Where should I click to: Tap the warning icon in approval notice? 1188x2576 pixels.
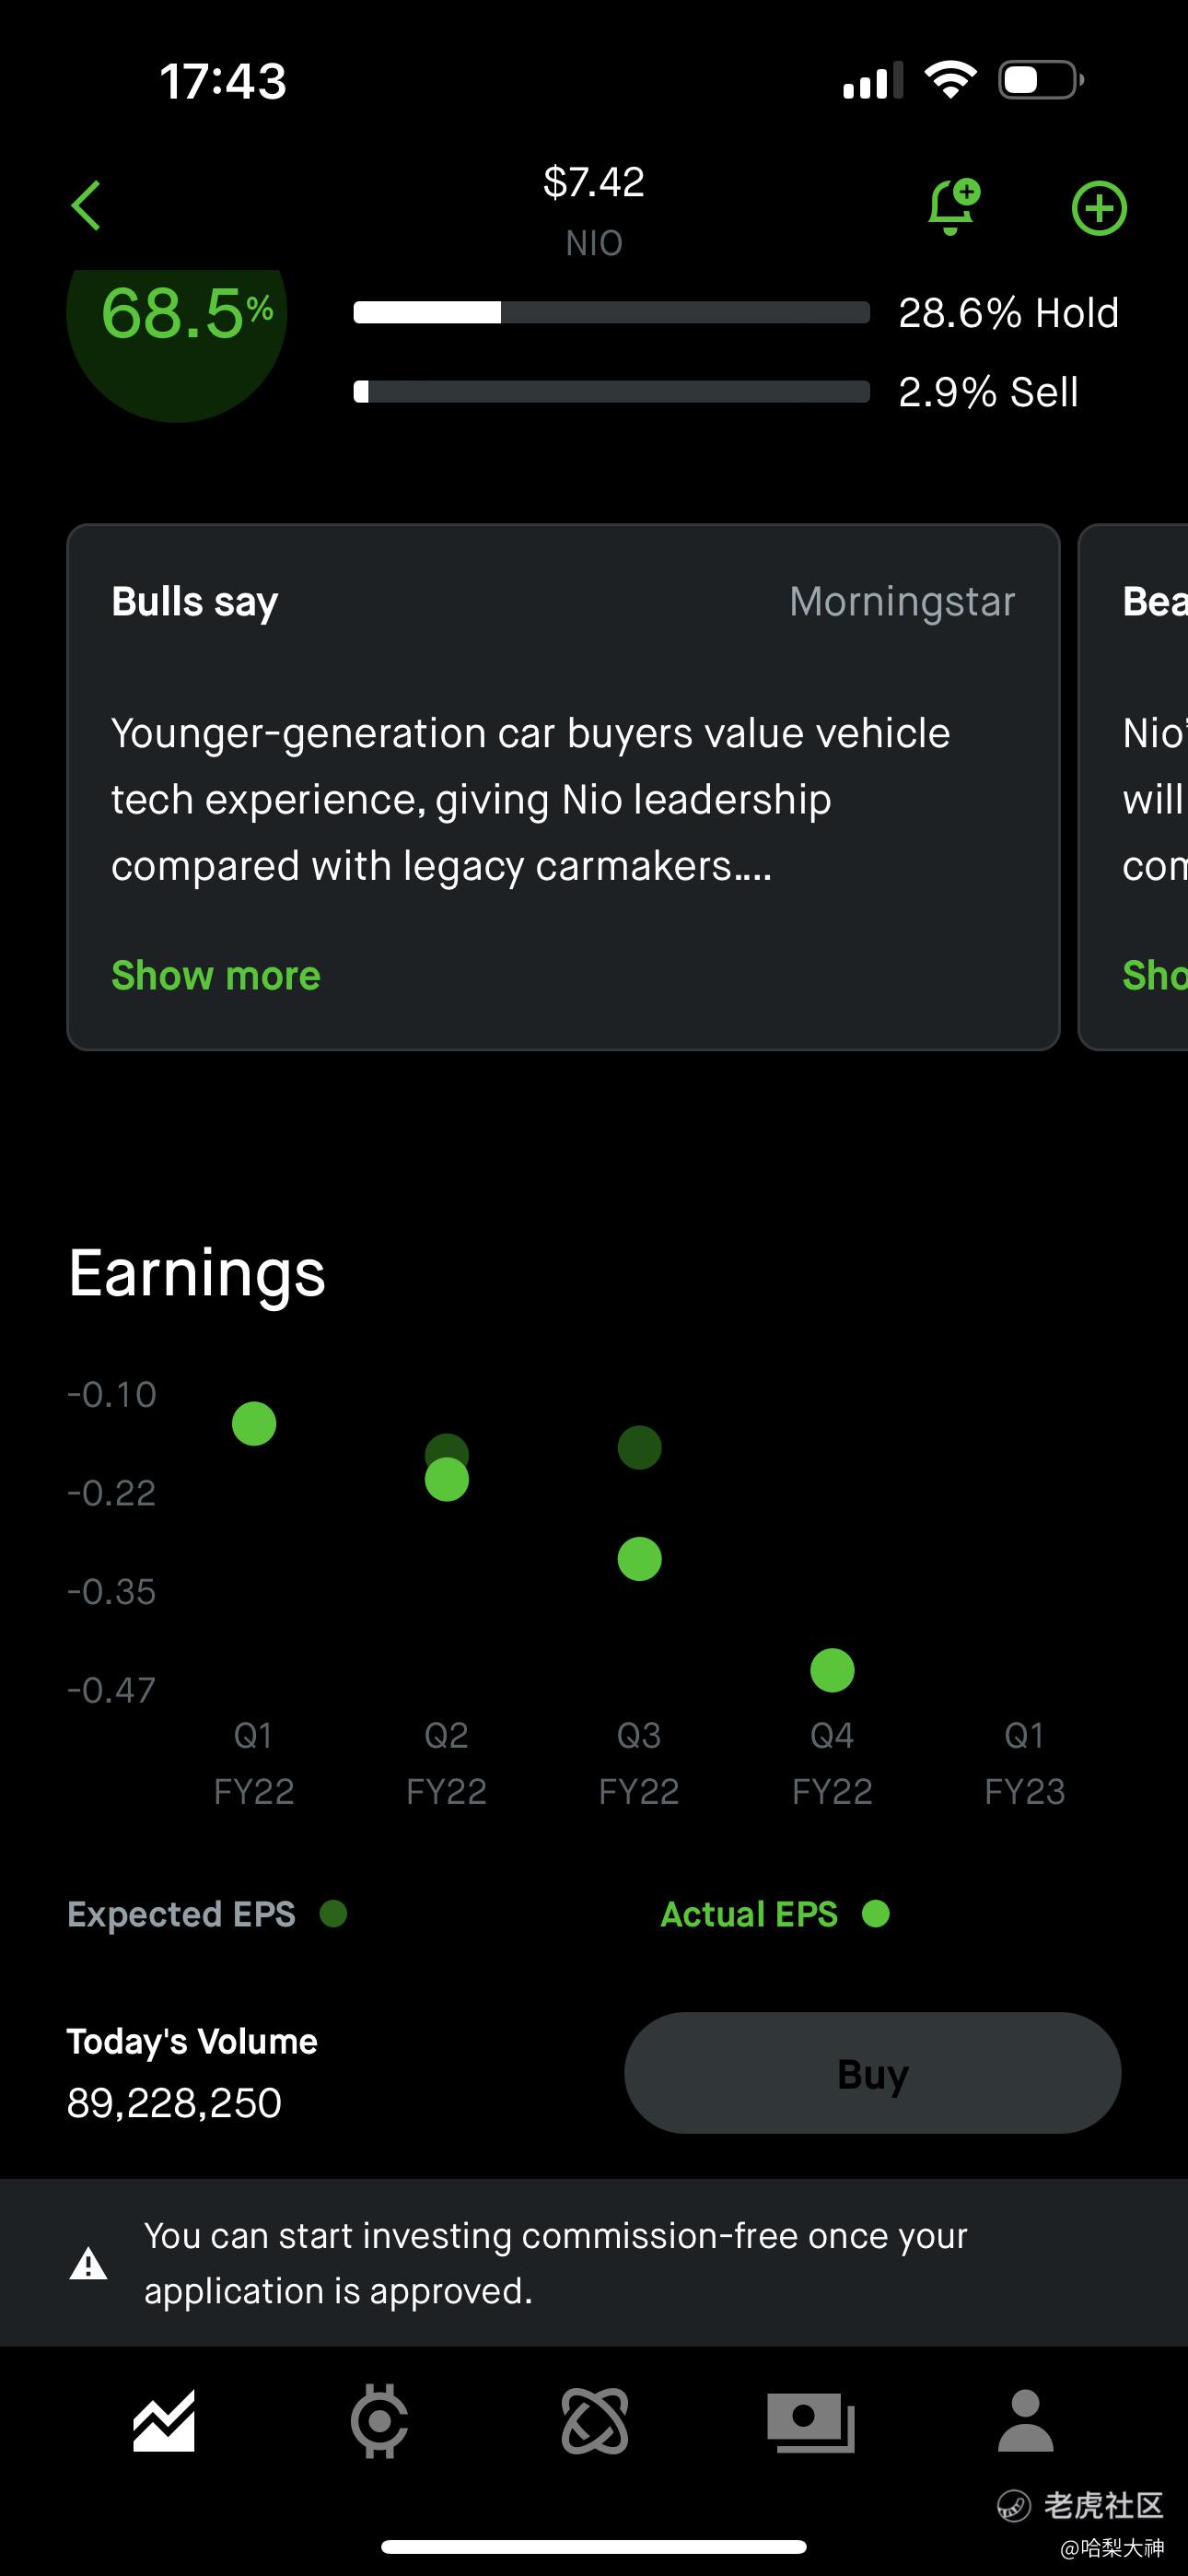[88, 2264]
